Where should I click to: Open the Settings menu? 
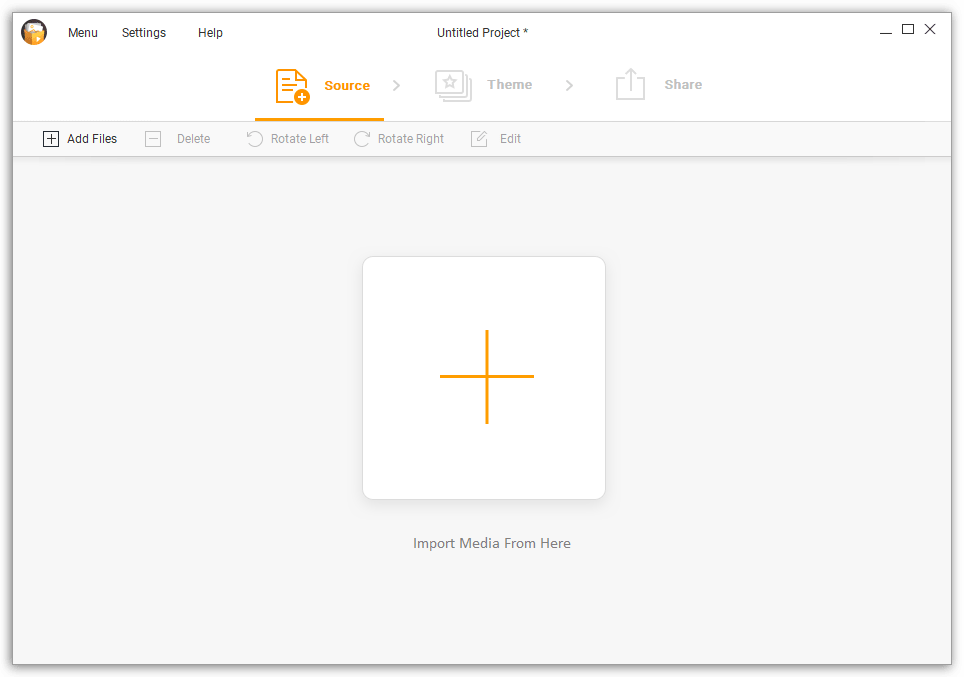pos(144,33)
